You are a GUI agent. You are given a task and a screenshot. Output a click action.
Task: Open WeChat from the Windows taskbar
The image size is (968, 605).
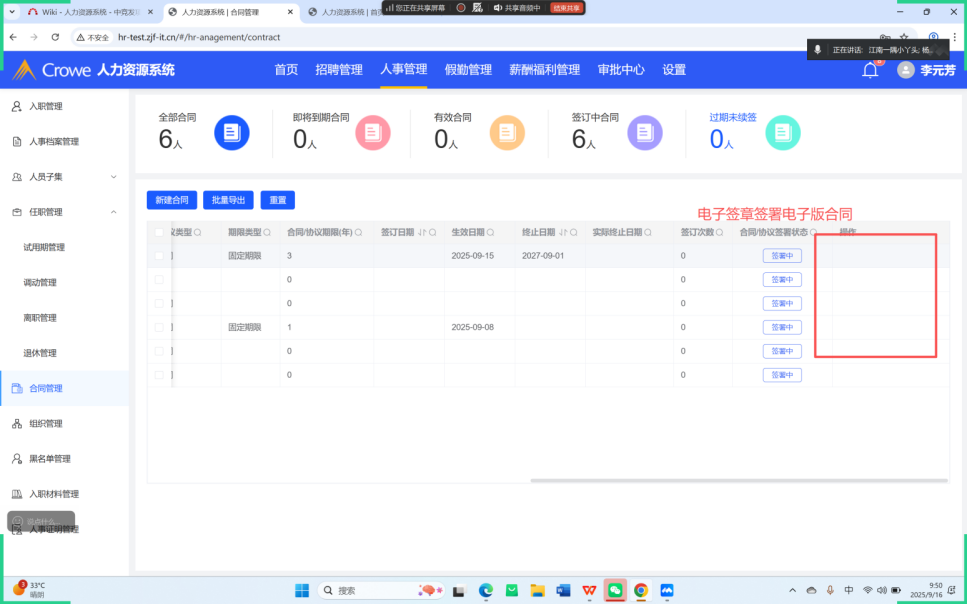click(615, 590)
